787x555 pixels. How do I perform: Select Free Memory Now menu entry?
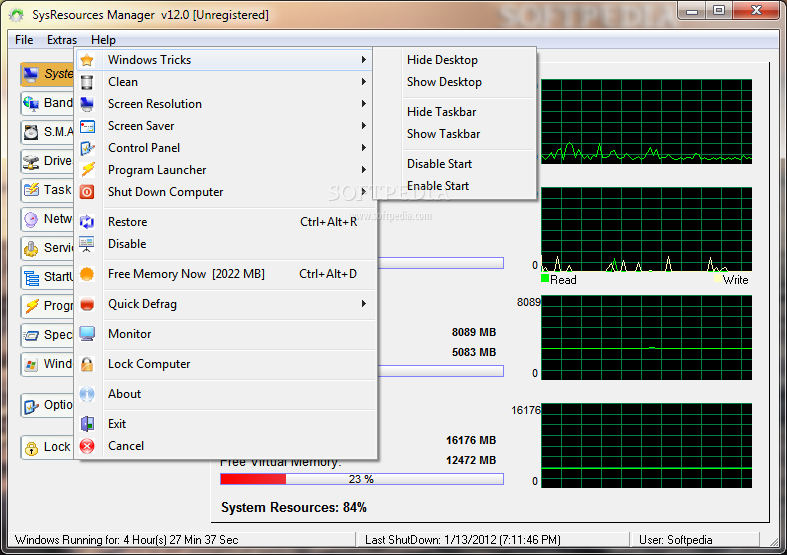(x=225, y=274)
